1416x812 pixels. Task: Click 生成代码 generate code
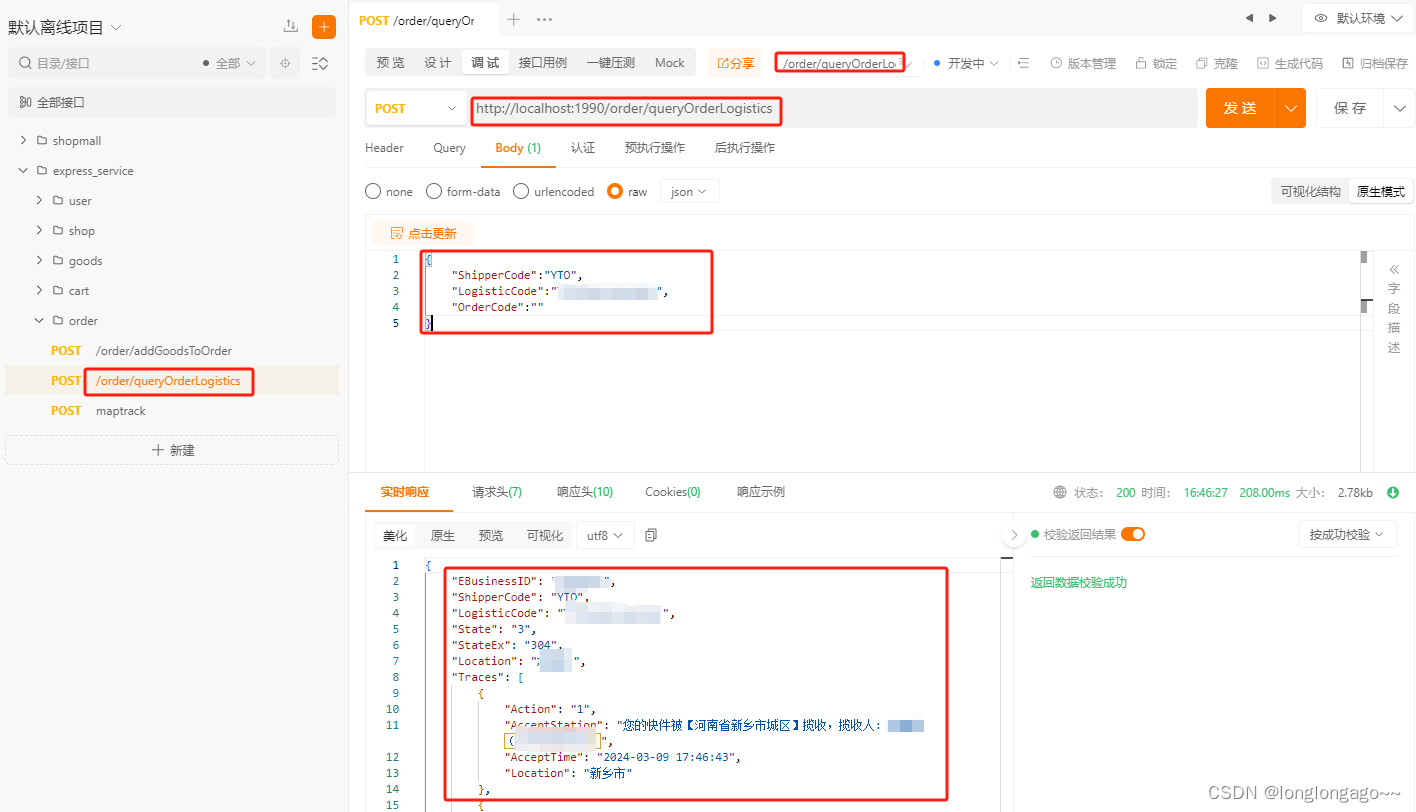[1290, 63]
